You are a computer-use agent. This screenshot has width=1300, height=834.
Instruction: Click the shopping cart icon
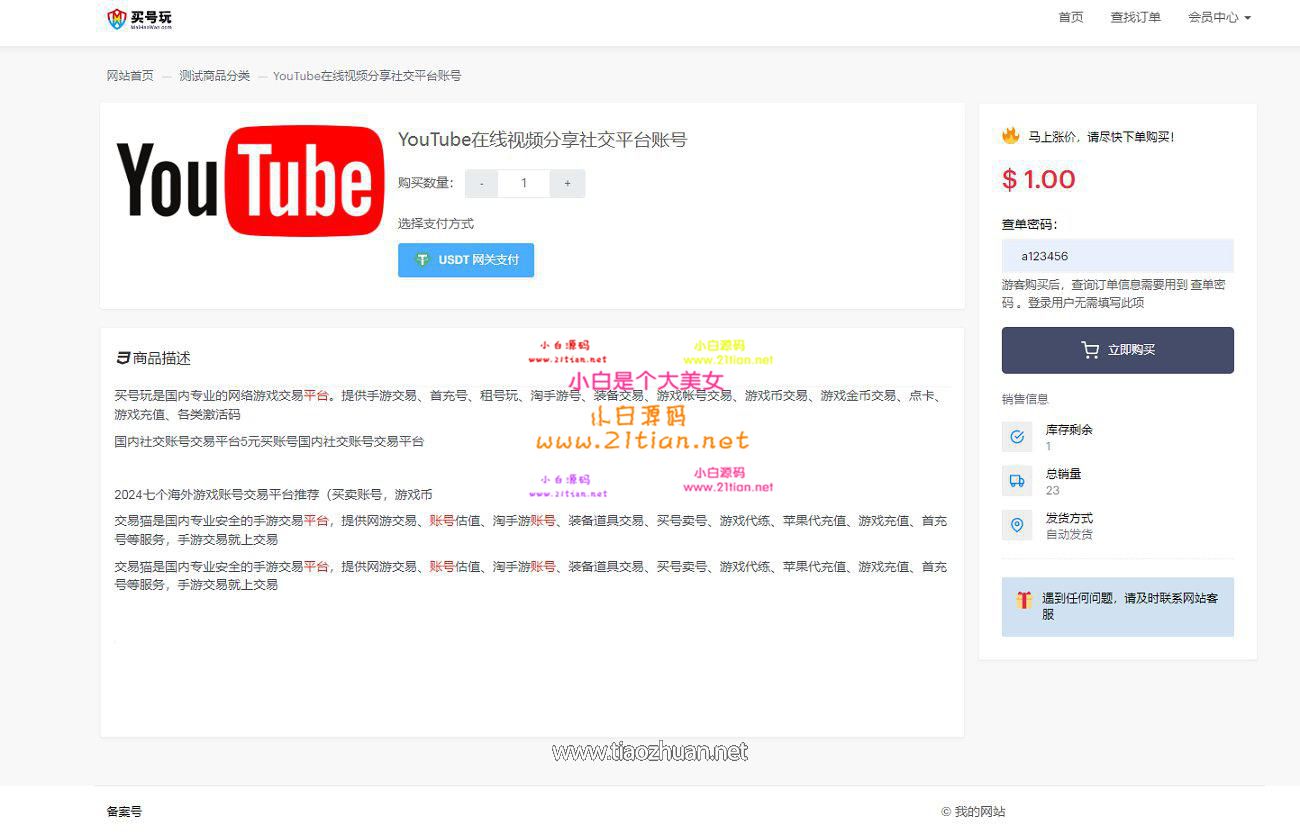(1090, 350)
